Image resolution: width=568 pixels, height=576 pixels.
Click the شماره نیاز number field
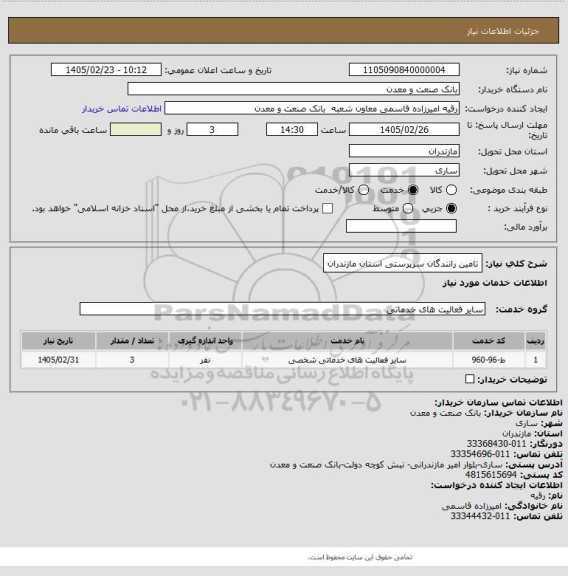pyautogui.click(x=404, y=70)
